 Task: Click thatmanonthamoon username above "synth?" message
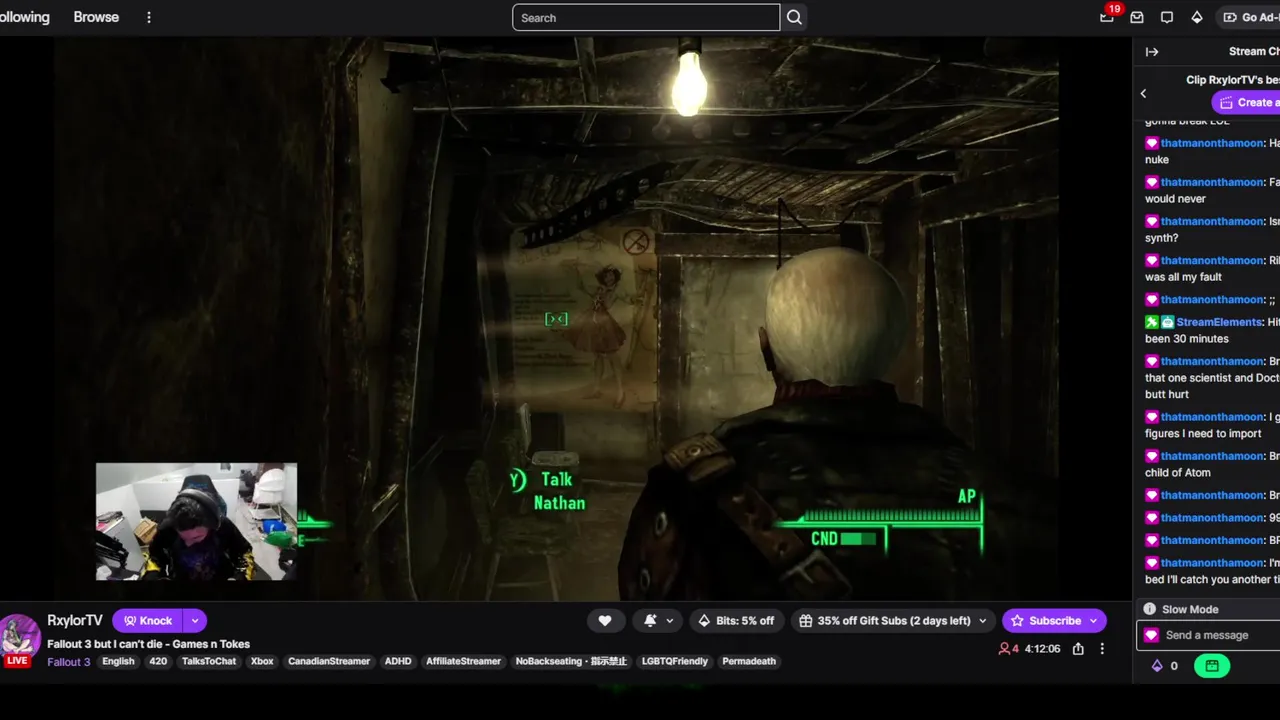(x=1212, y=221)
